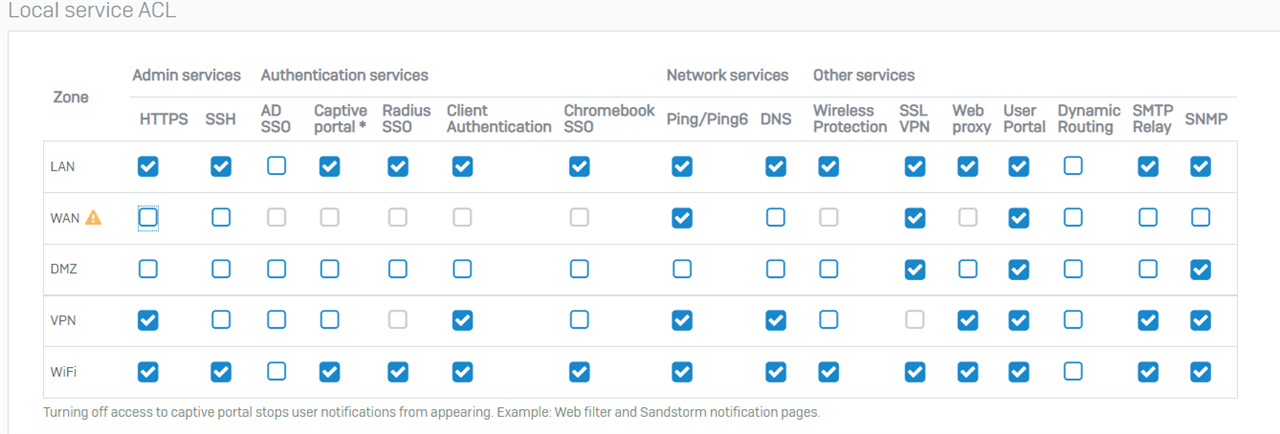The height and width of the screenshot is (434, 1280).
Task: Uncheck Ping/Ping6 for the WAN zone
Action: 682,217
